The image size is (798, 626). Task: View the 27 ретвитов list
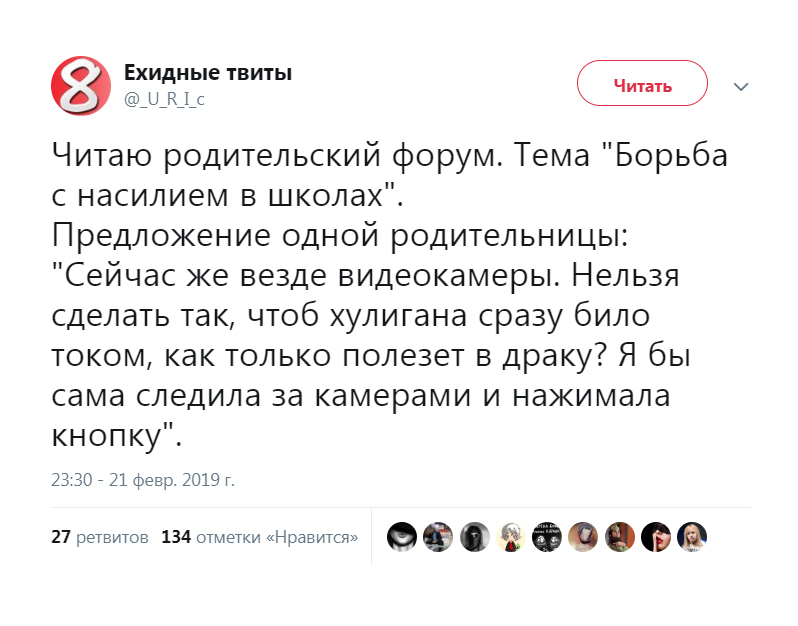click(x=100, y=537)
